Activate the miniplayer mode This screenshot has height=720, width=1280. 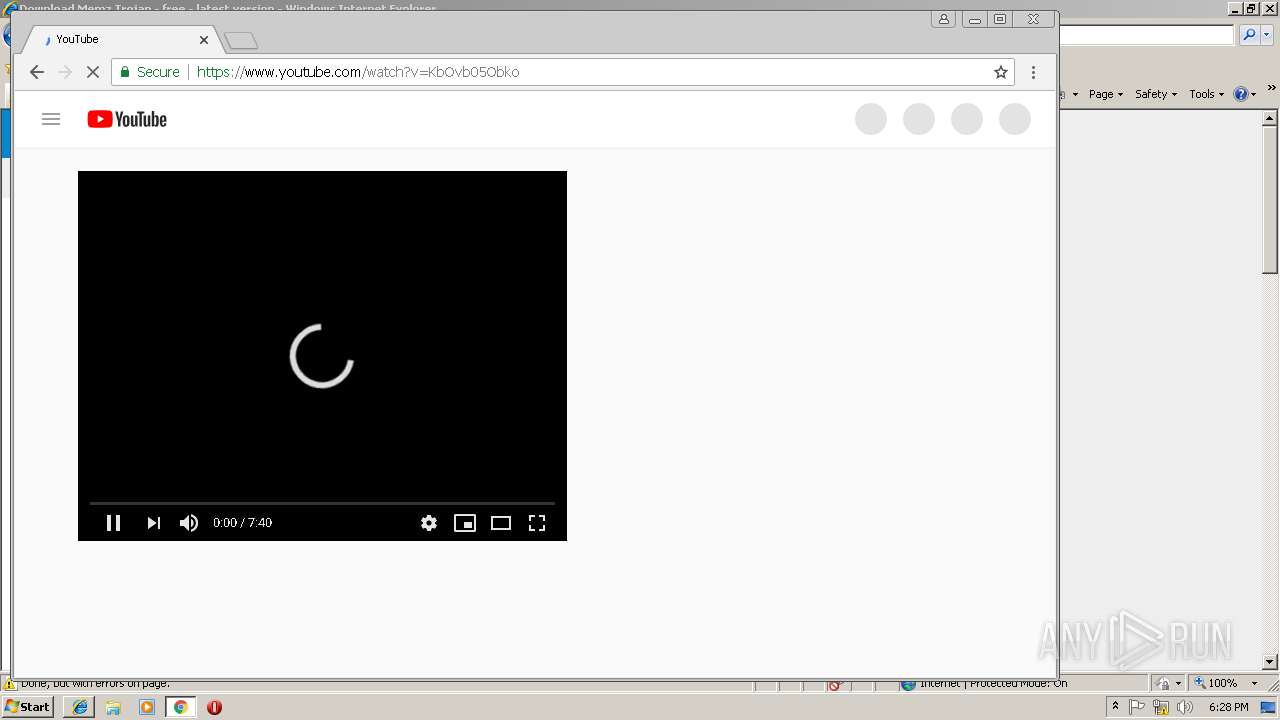[x=465, y=523]
